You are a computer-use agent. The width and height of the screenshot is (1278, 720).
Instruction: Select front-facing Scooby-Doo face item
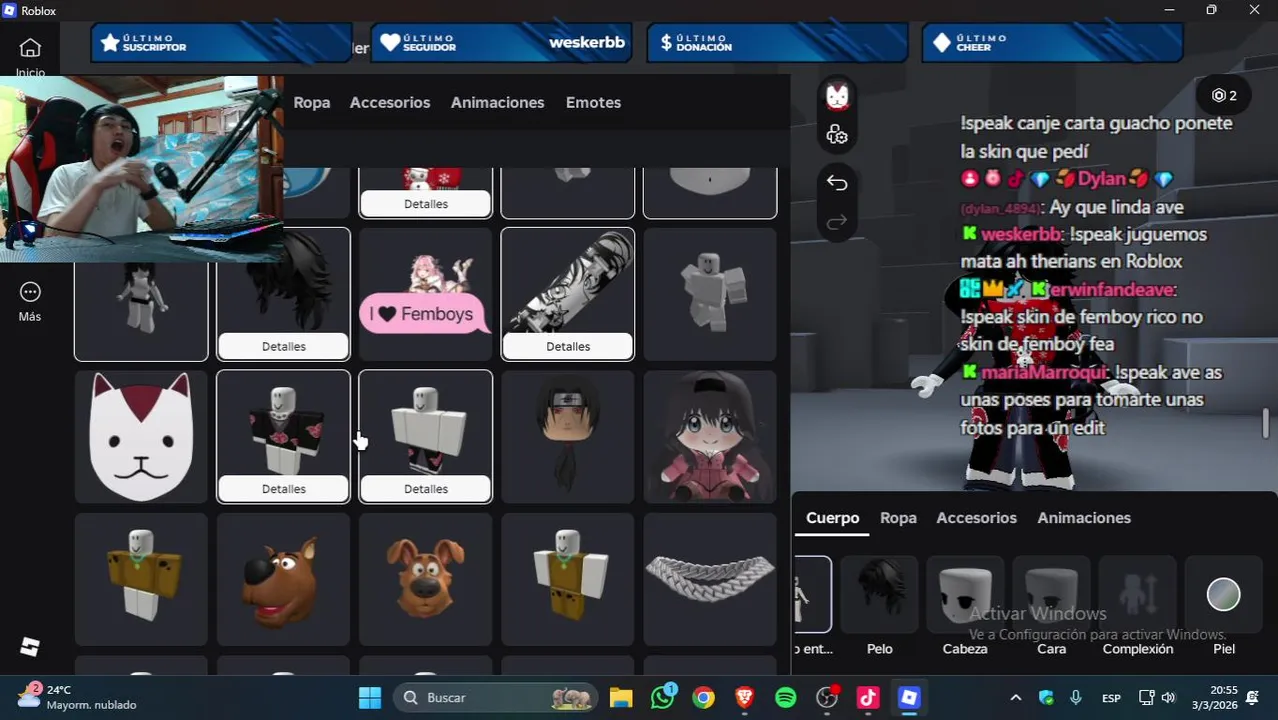tap(426, 579)
